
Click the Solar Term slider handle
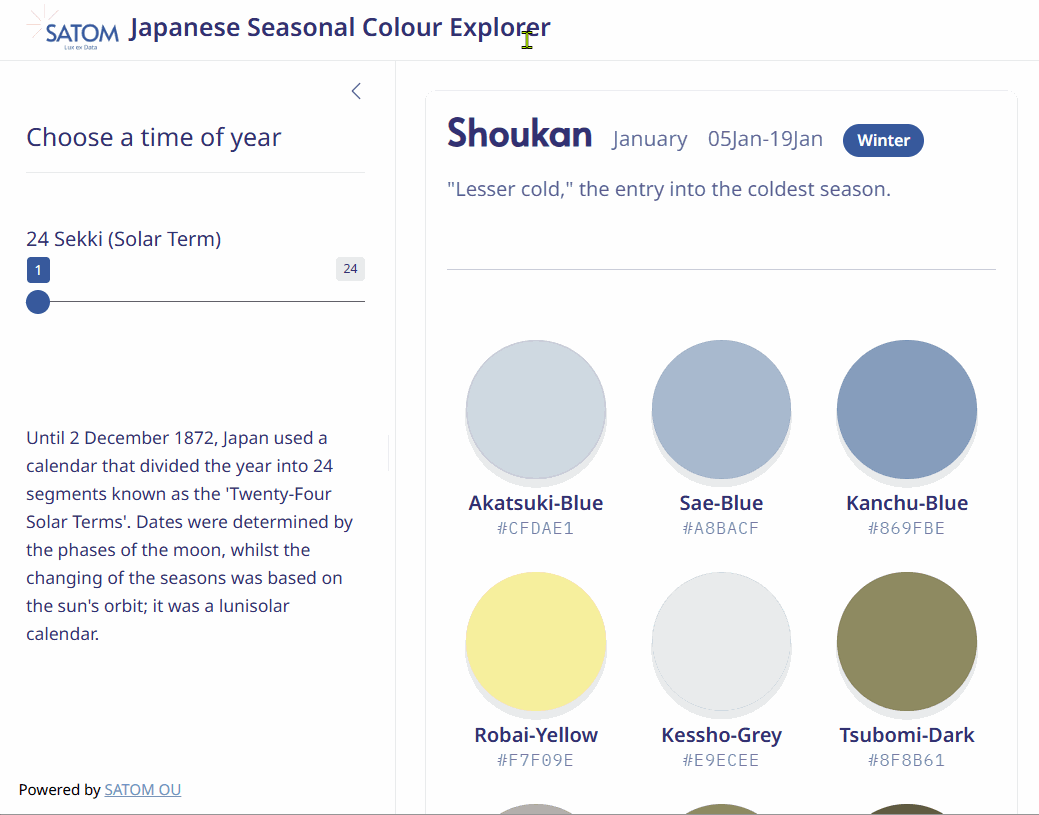pyautogui.click(x=38, y=302)
